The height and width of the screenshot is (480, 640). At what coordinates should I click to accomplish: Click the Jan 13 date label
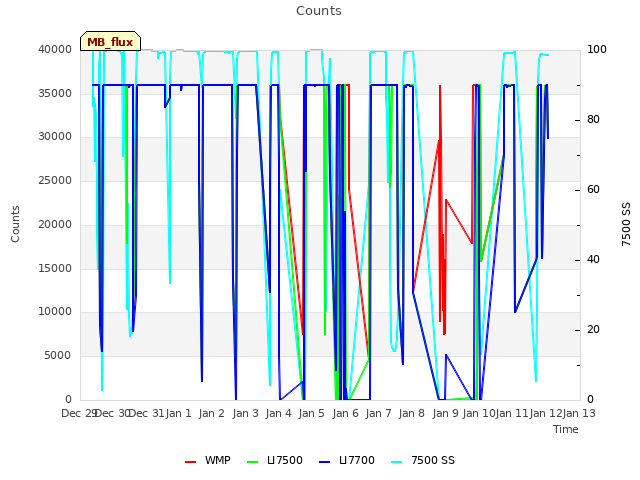click(x=579, y=413)
